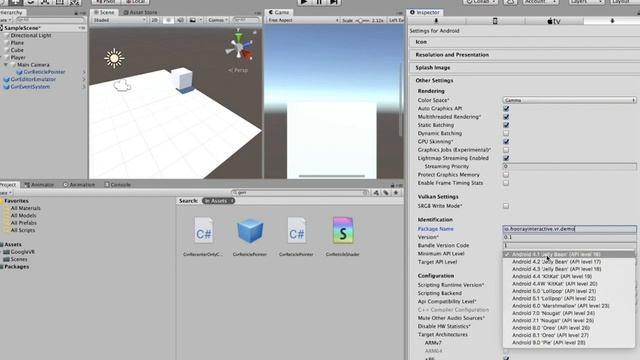
Task: Click the 'In Assets' search filter button
Action: coord(218,201)
